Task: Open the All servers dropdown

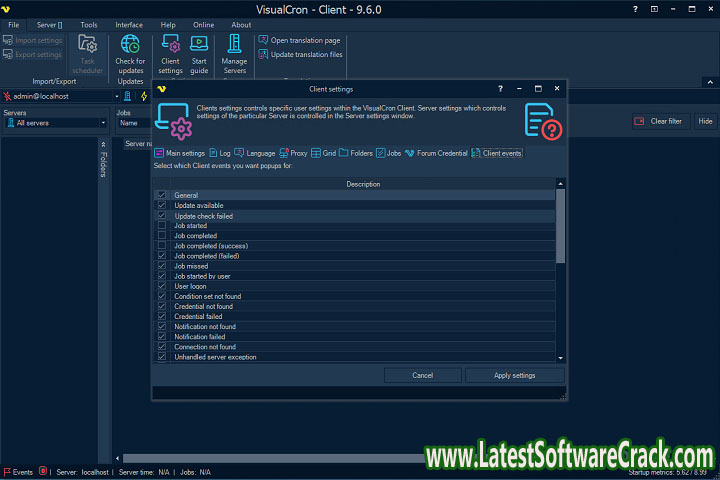Action: point(103,123)
